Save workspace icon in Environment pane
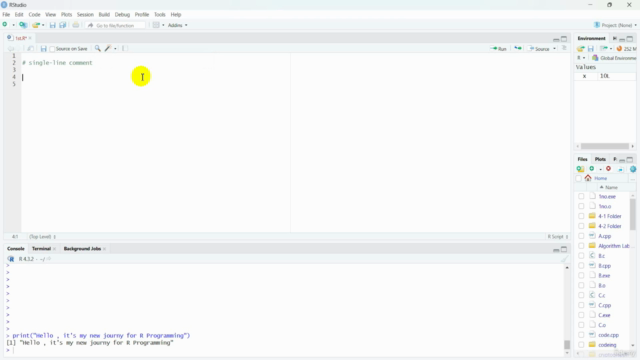This screenshot has width=640, height=360. 591,49
